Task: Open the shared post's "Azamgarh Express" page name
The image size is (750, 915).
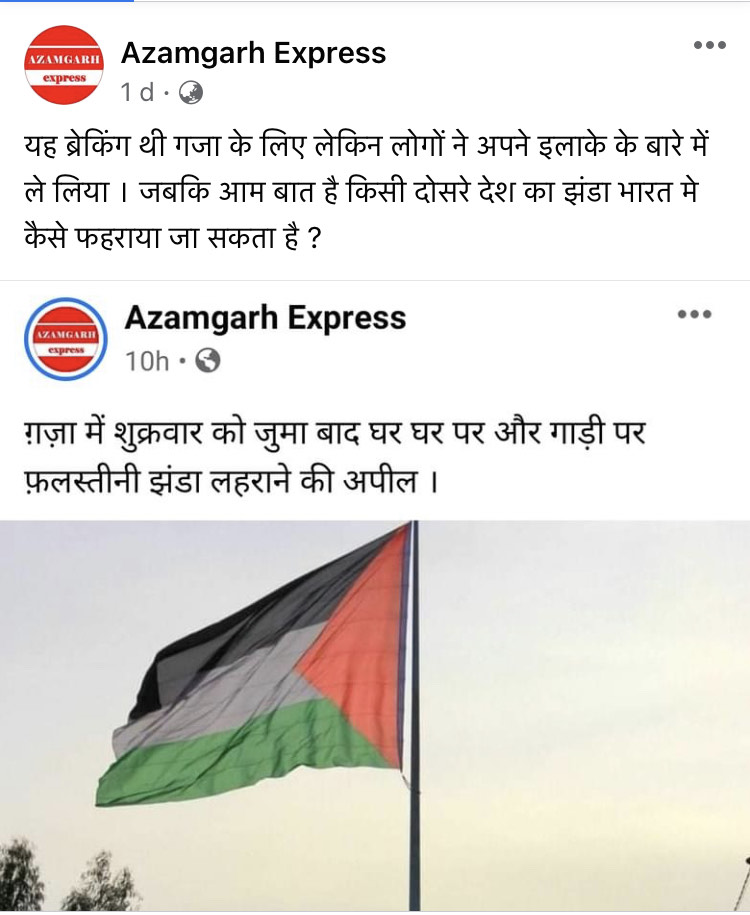Action: (266, 318)
